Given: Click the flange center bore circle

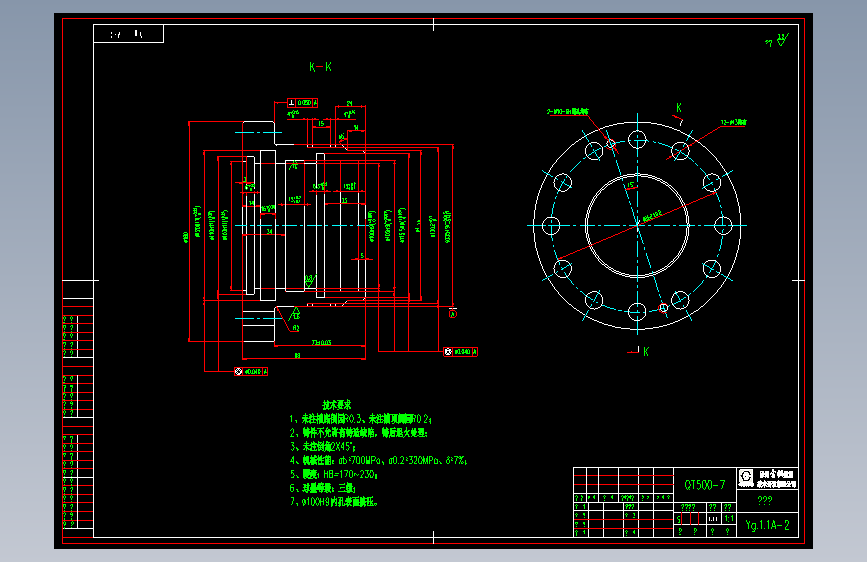Looking at the screenshot, I should (x=637, y=226).
